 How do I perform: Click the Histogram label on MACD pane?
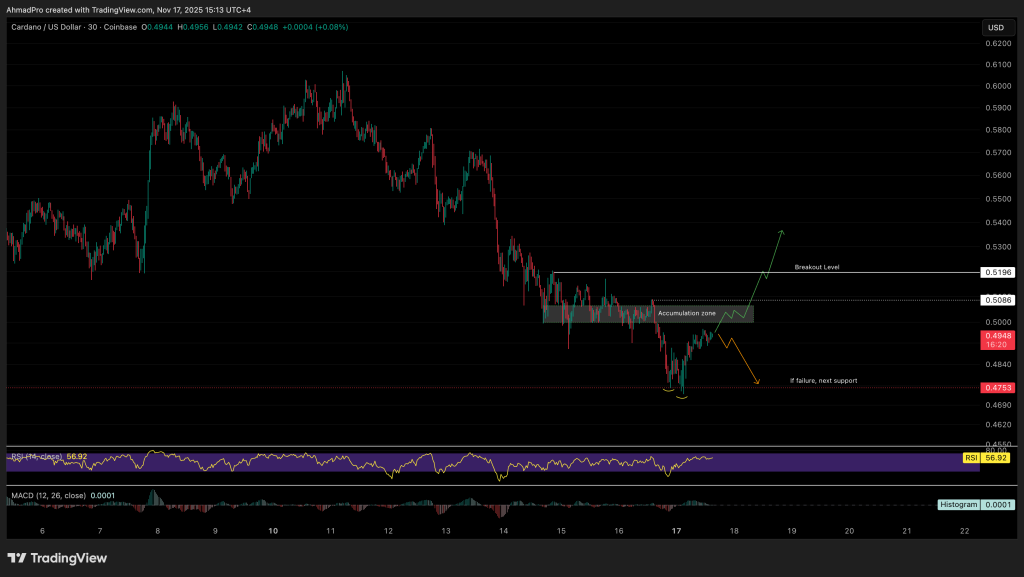click(958, 505)
